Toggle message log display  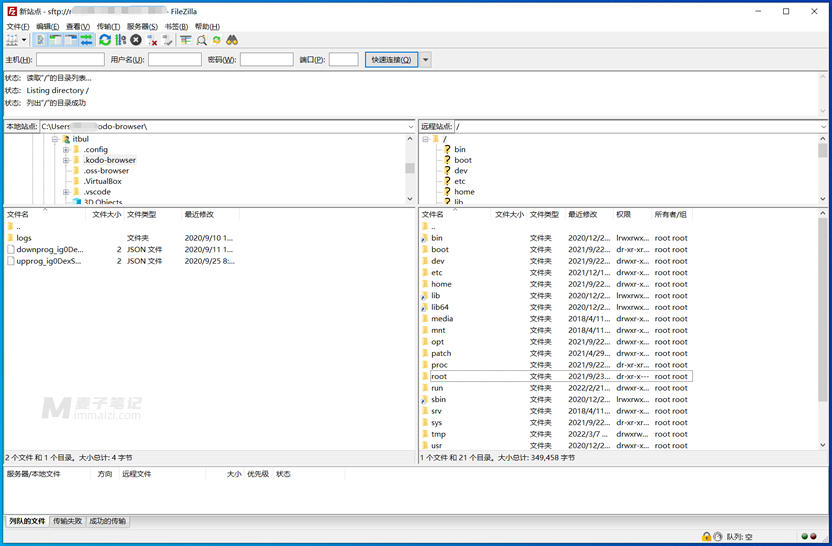[x=40, y=40]
